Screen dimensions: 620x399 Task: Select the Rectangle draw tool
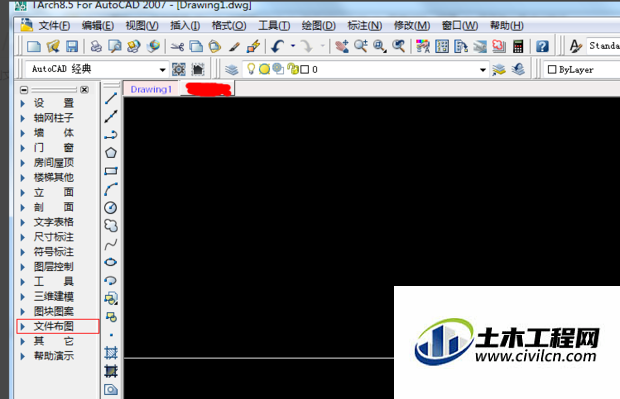(x=111, y=171)
